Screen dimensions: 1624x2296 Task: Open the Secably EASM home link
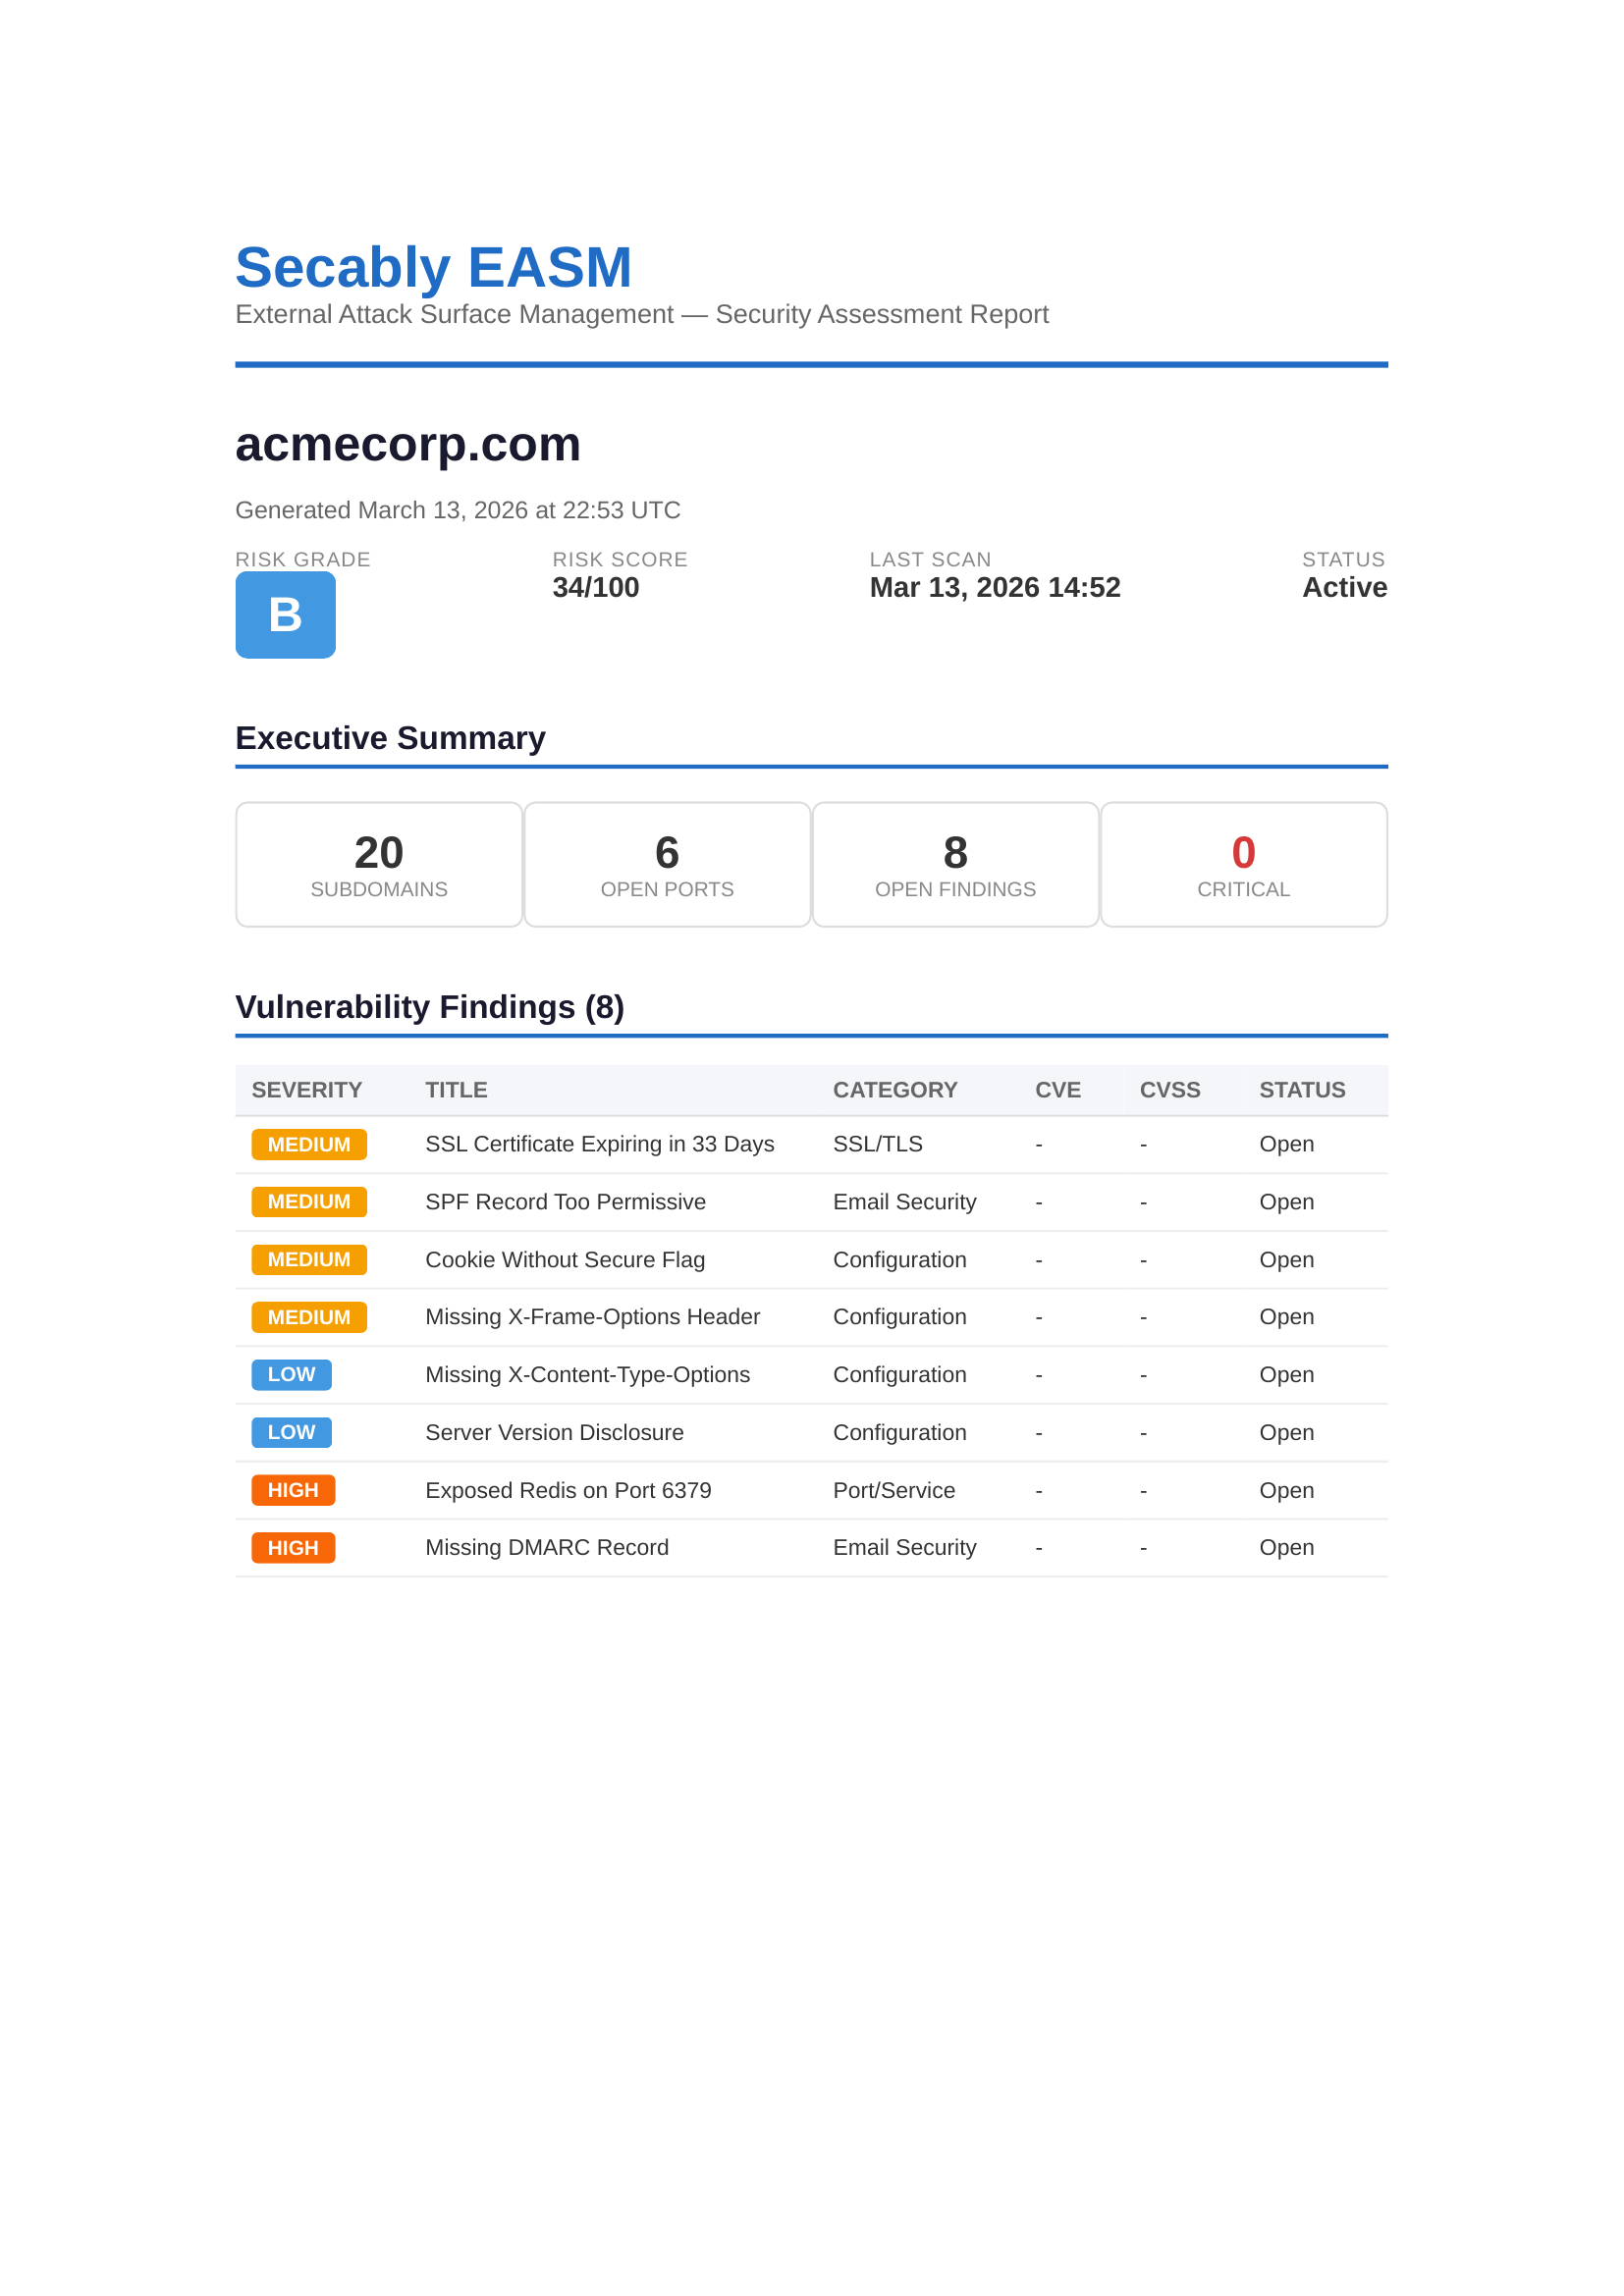tap(433, 267)
